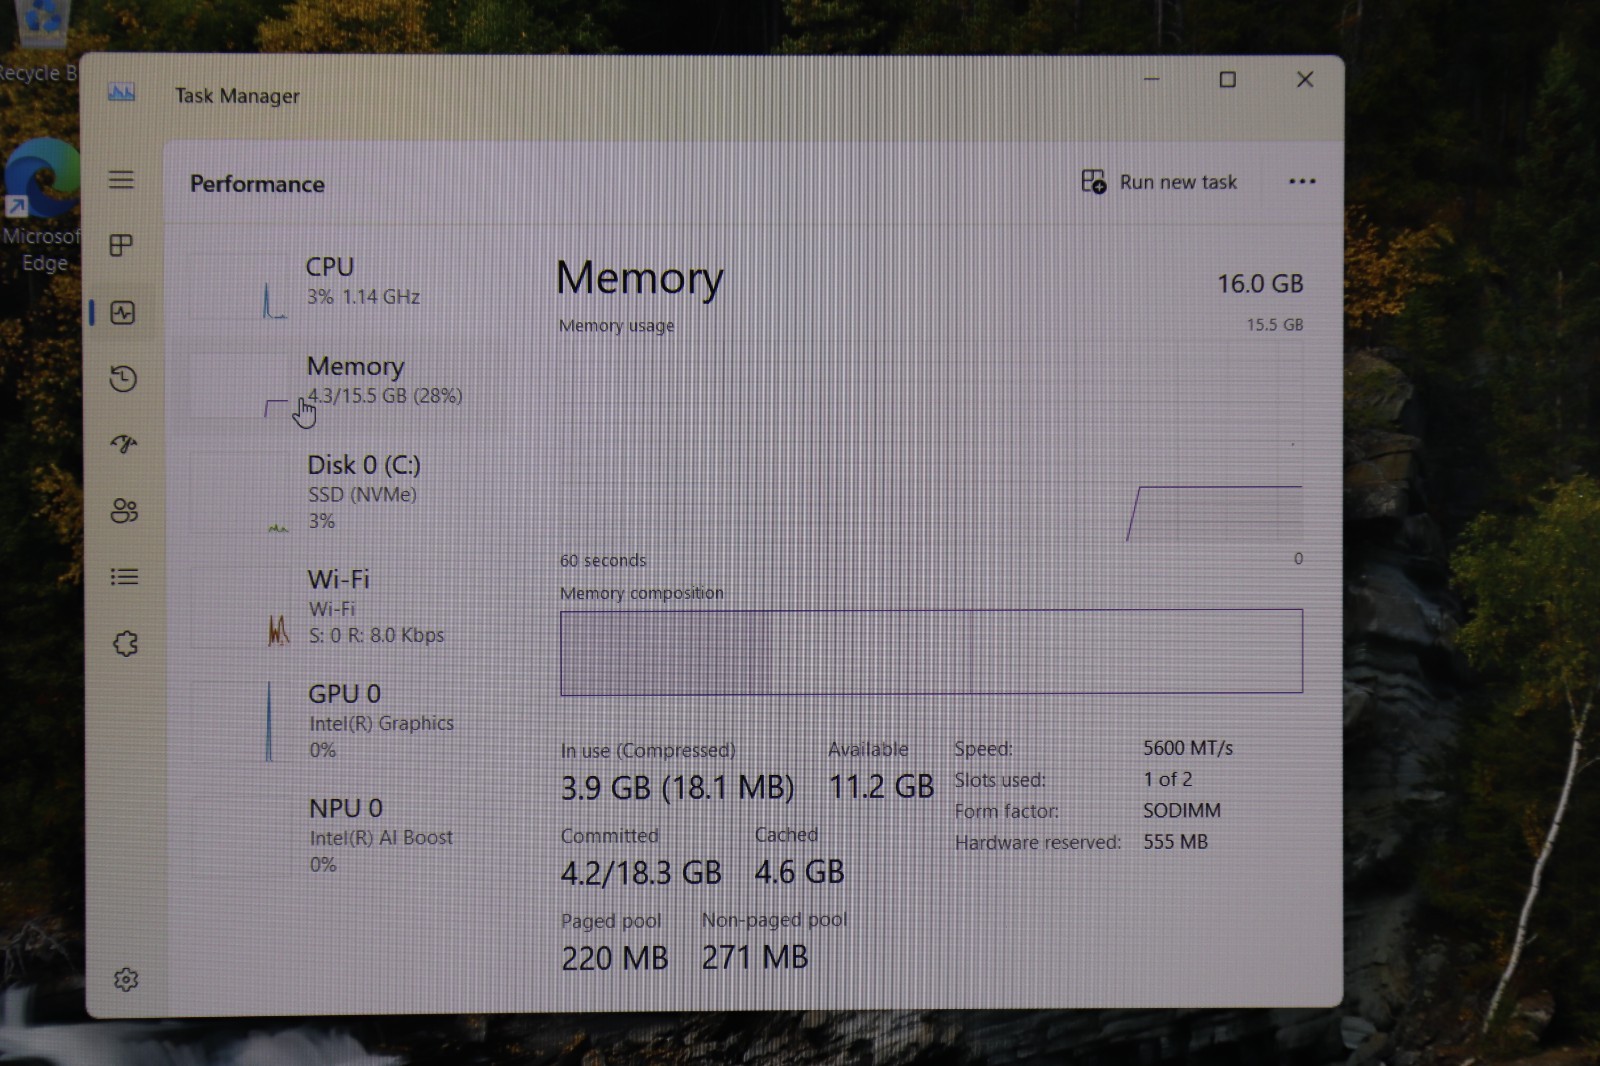Click the Recycle Bin desktop icon
The image size is (1600, 1066).
(x=38, y=42)
